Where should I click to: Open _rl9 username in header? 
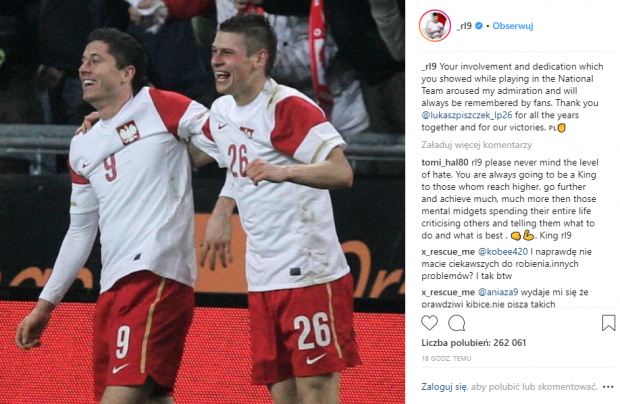tap(464, 26)
